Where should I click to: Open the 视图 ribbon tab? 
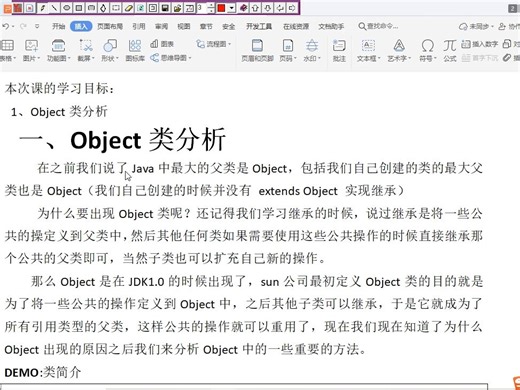pos(184,26)
